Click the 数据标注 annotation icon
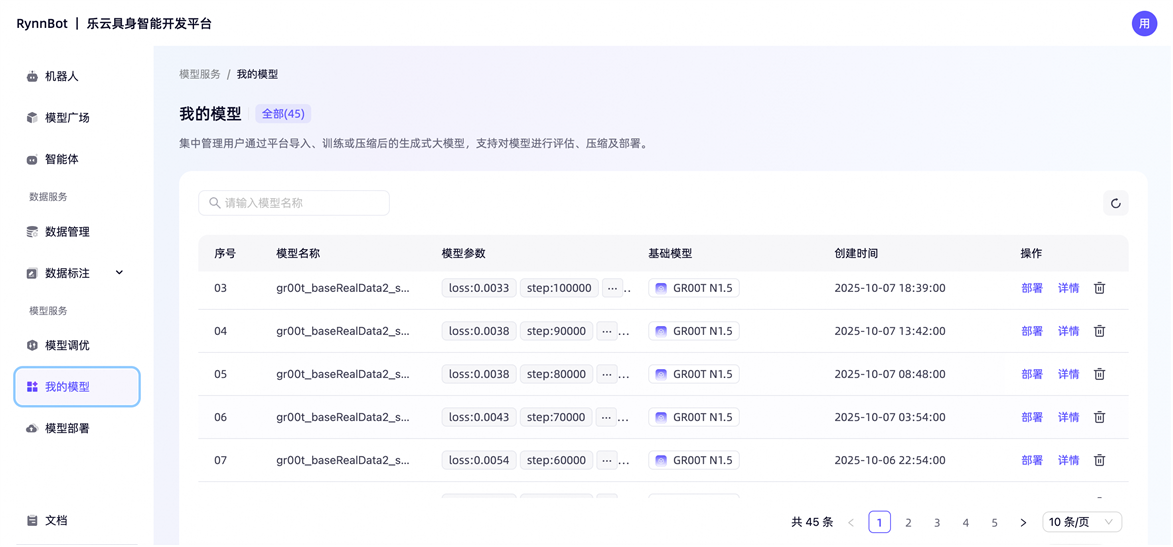1173x547 pixels. pyautogui.click(x=32, y=273)
